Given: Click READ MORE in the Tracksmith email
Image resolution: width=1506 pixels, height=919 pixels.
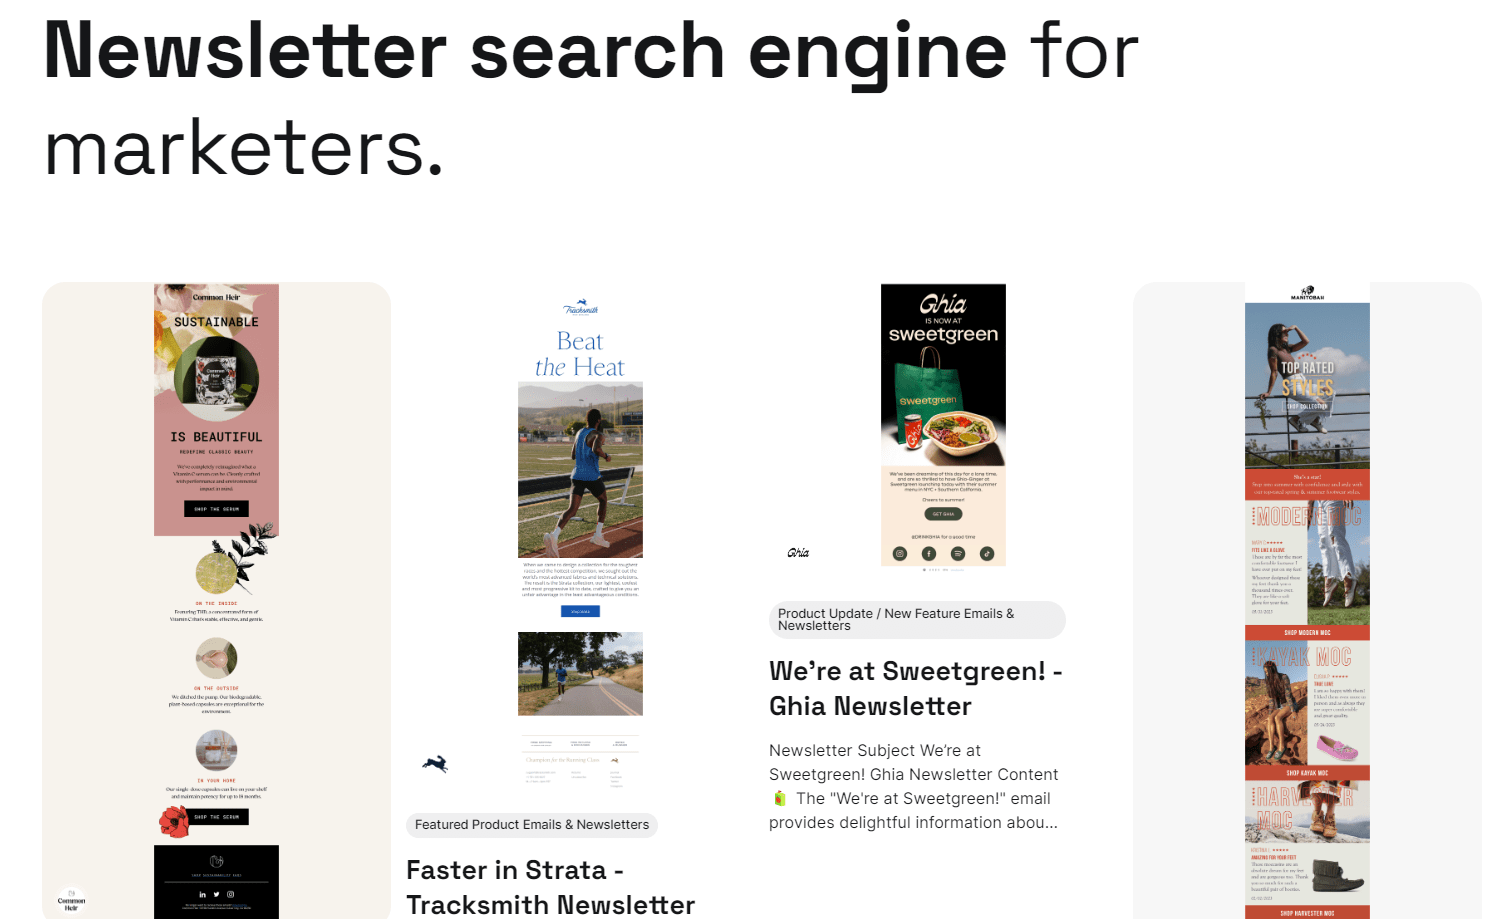Looking at the screenshot, I should point(580,610).
